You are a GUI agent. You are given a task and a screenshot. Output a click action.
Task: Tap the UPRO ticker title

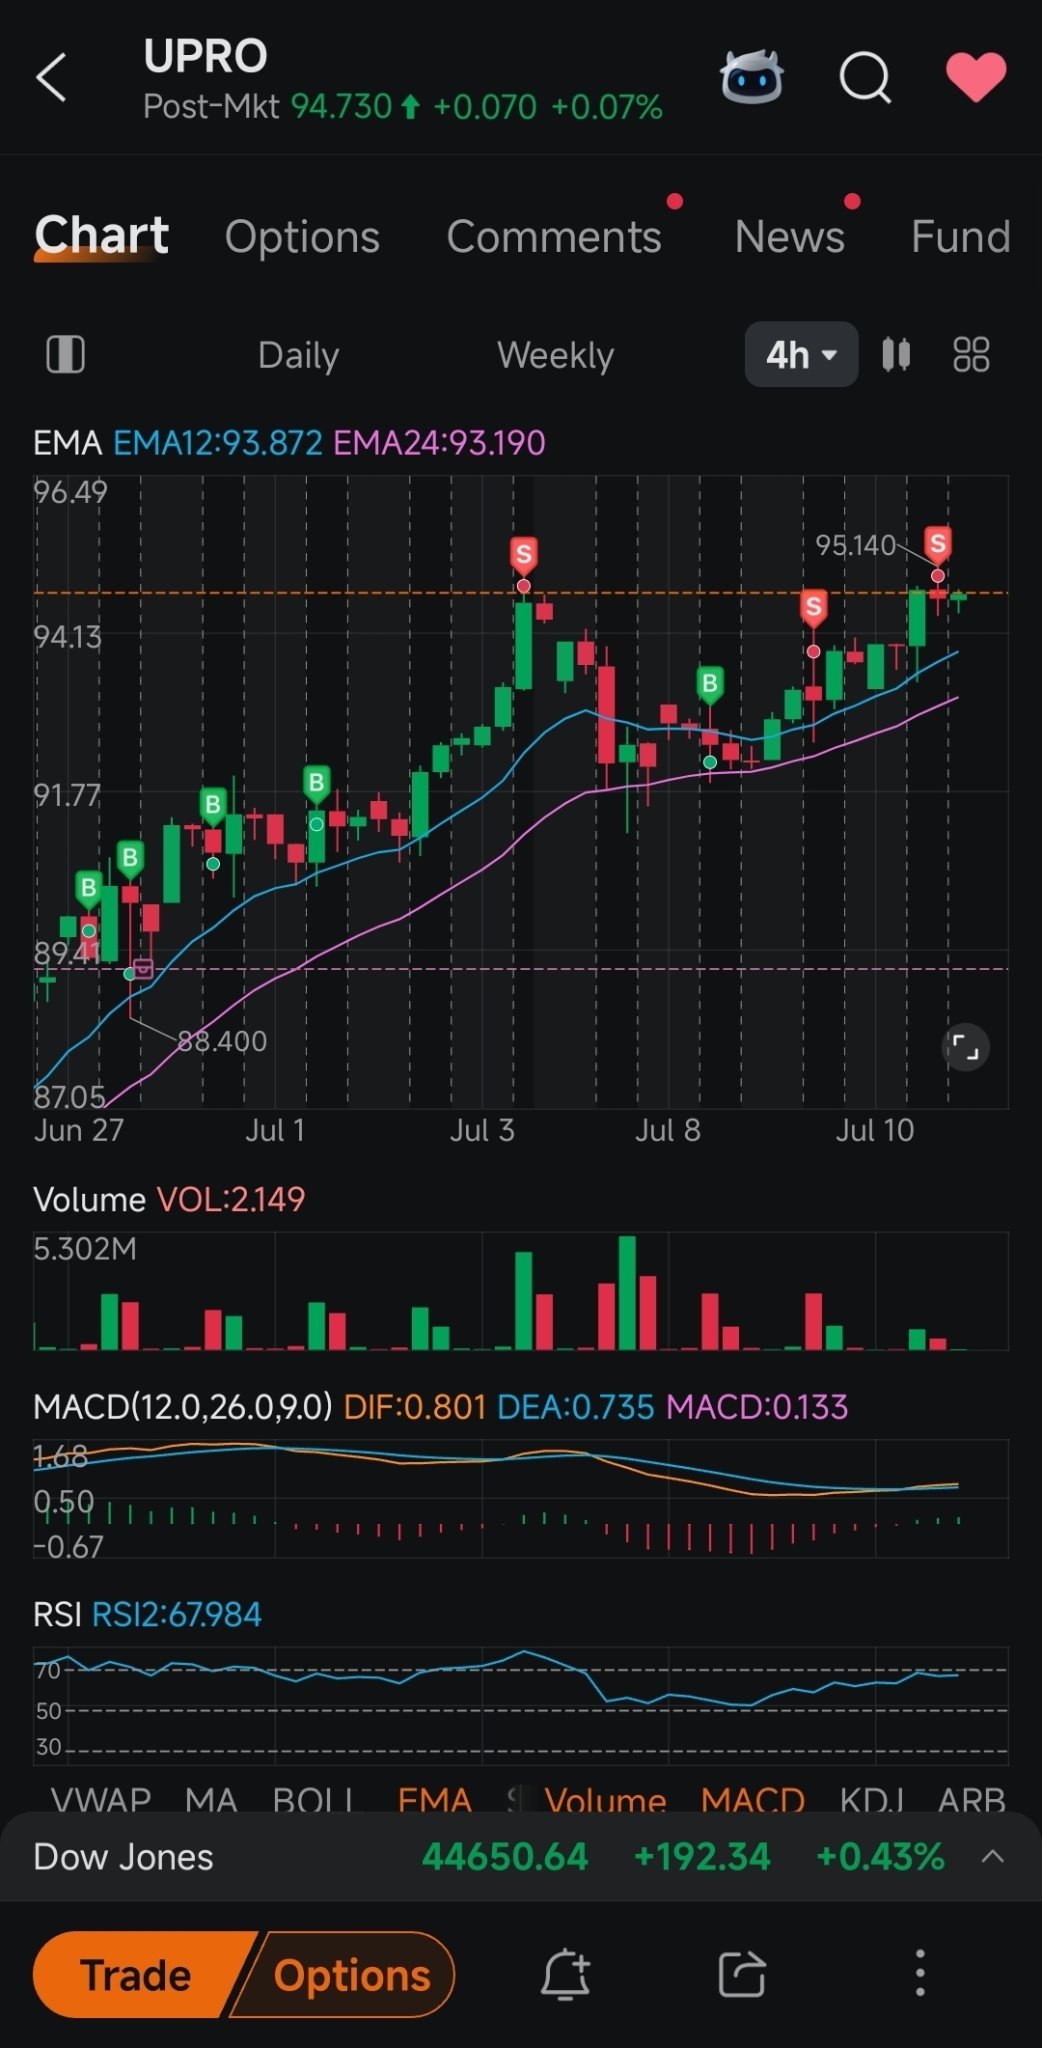click(x=205, y=56)
